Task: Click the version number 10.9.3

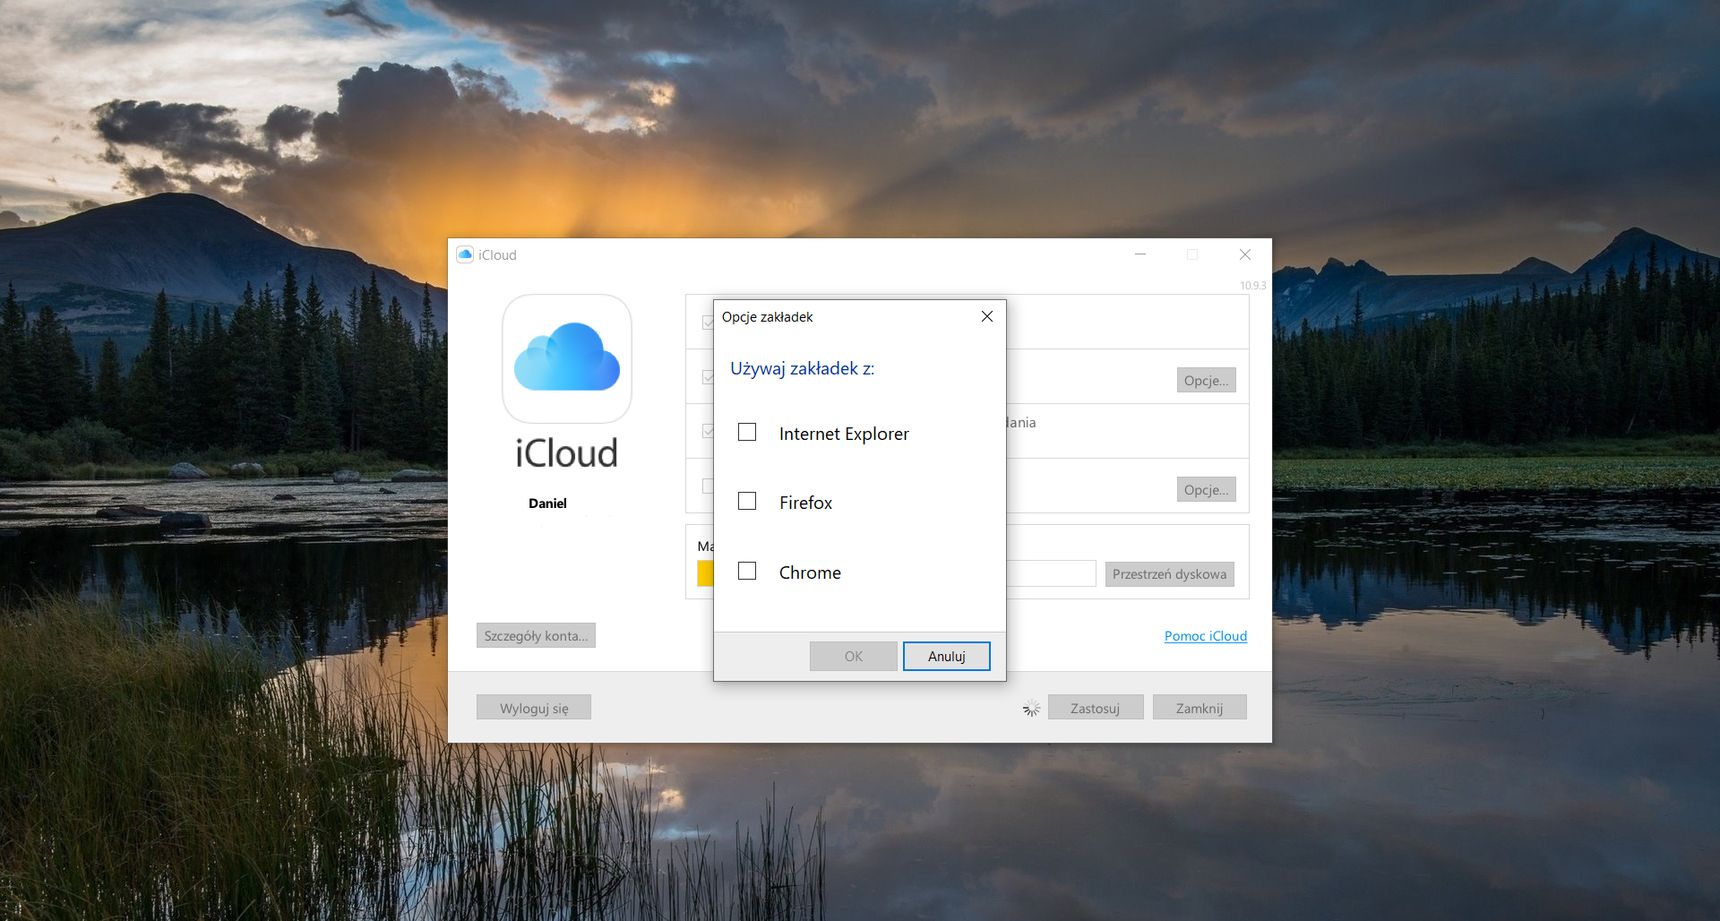Action: pyautogui.click(x=1253, y=286)
